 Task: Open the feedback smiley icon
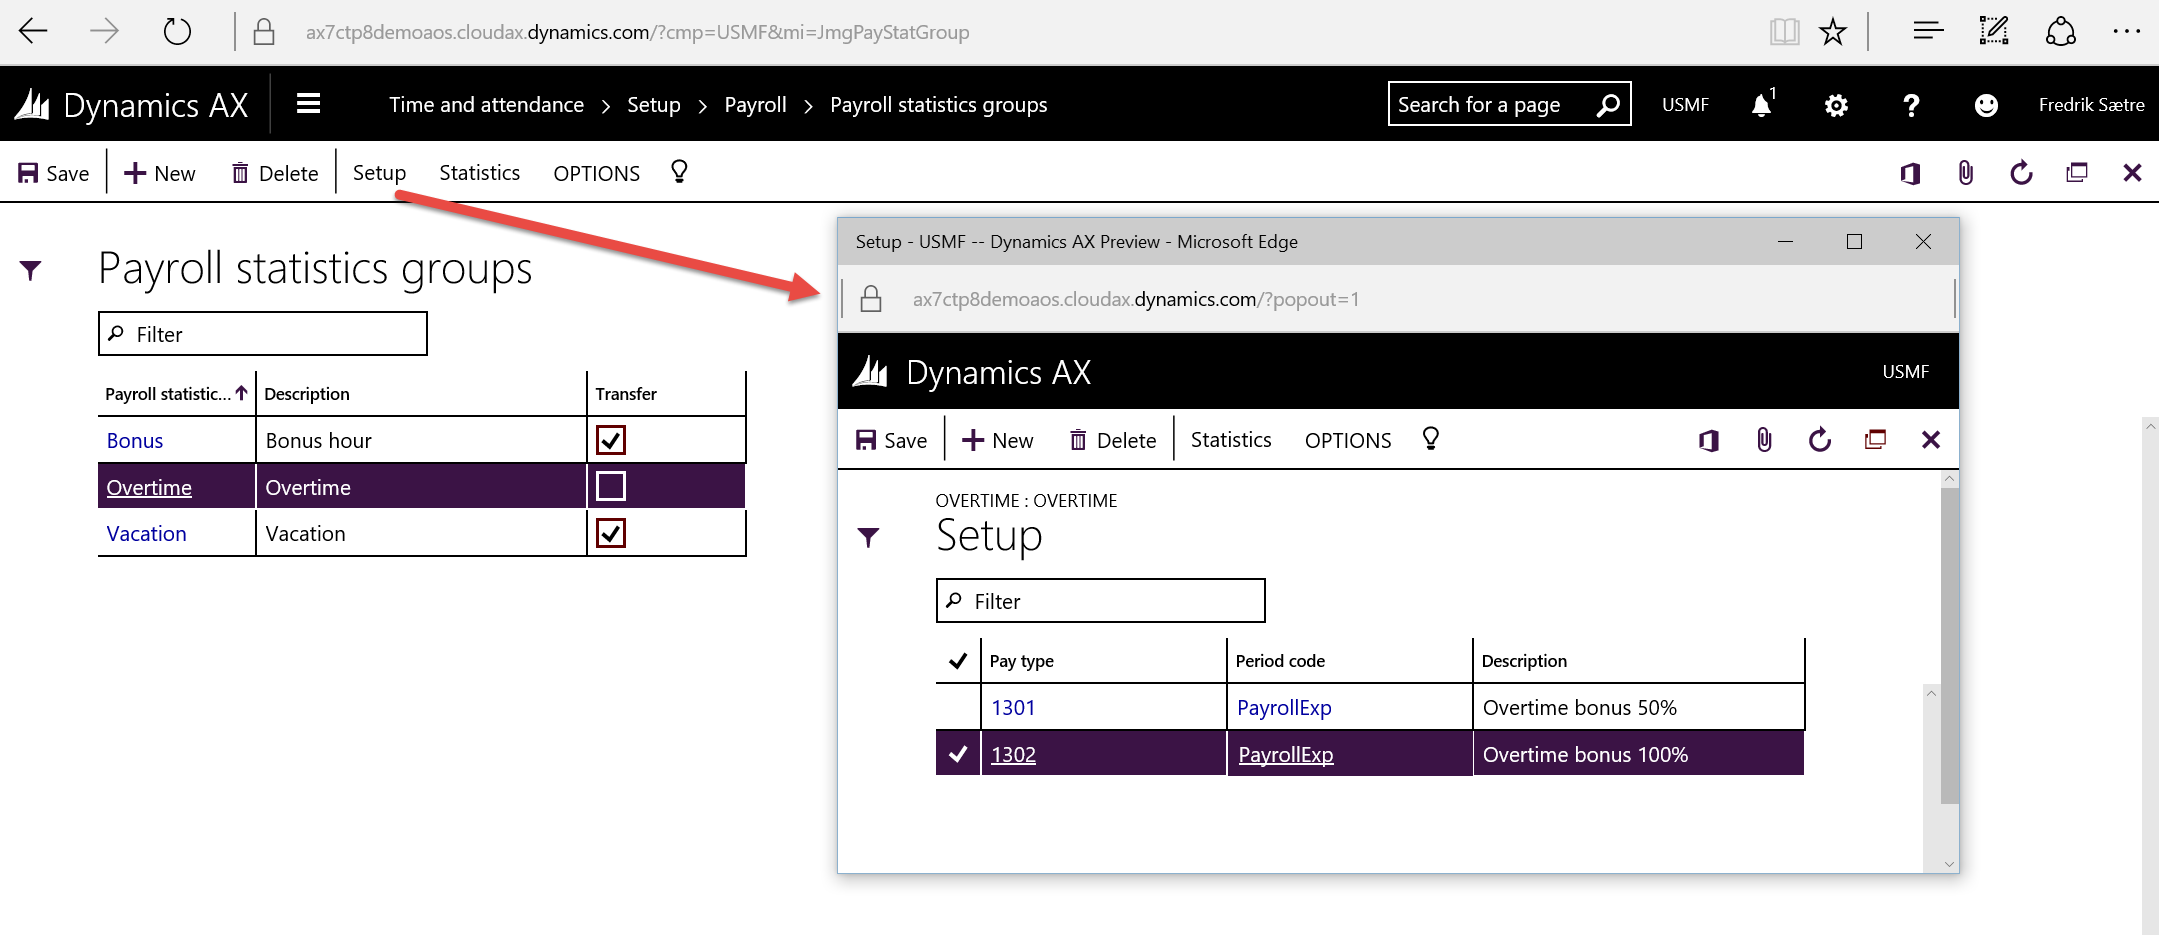tap(1985, 105)
